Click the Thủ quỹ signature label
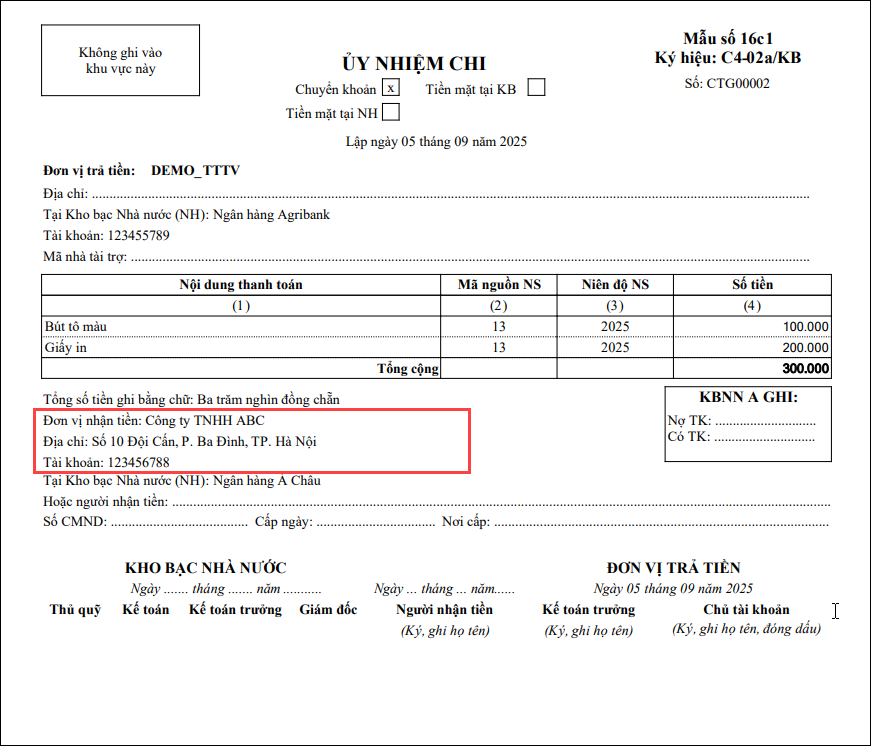This screenshot has height=746, width=871. pos(76,610)
